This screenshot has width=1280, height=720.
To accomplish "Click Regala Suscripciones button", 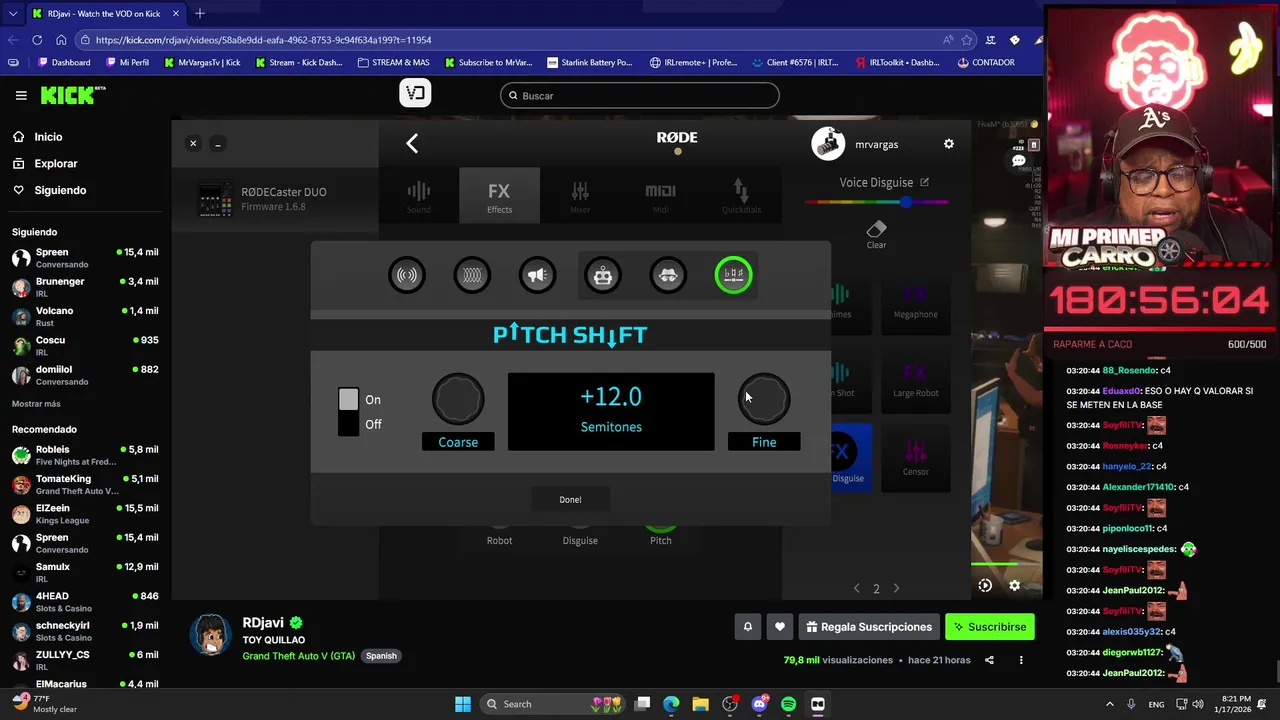I will coord(868,627).
